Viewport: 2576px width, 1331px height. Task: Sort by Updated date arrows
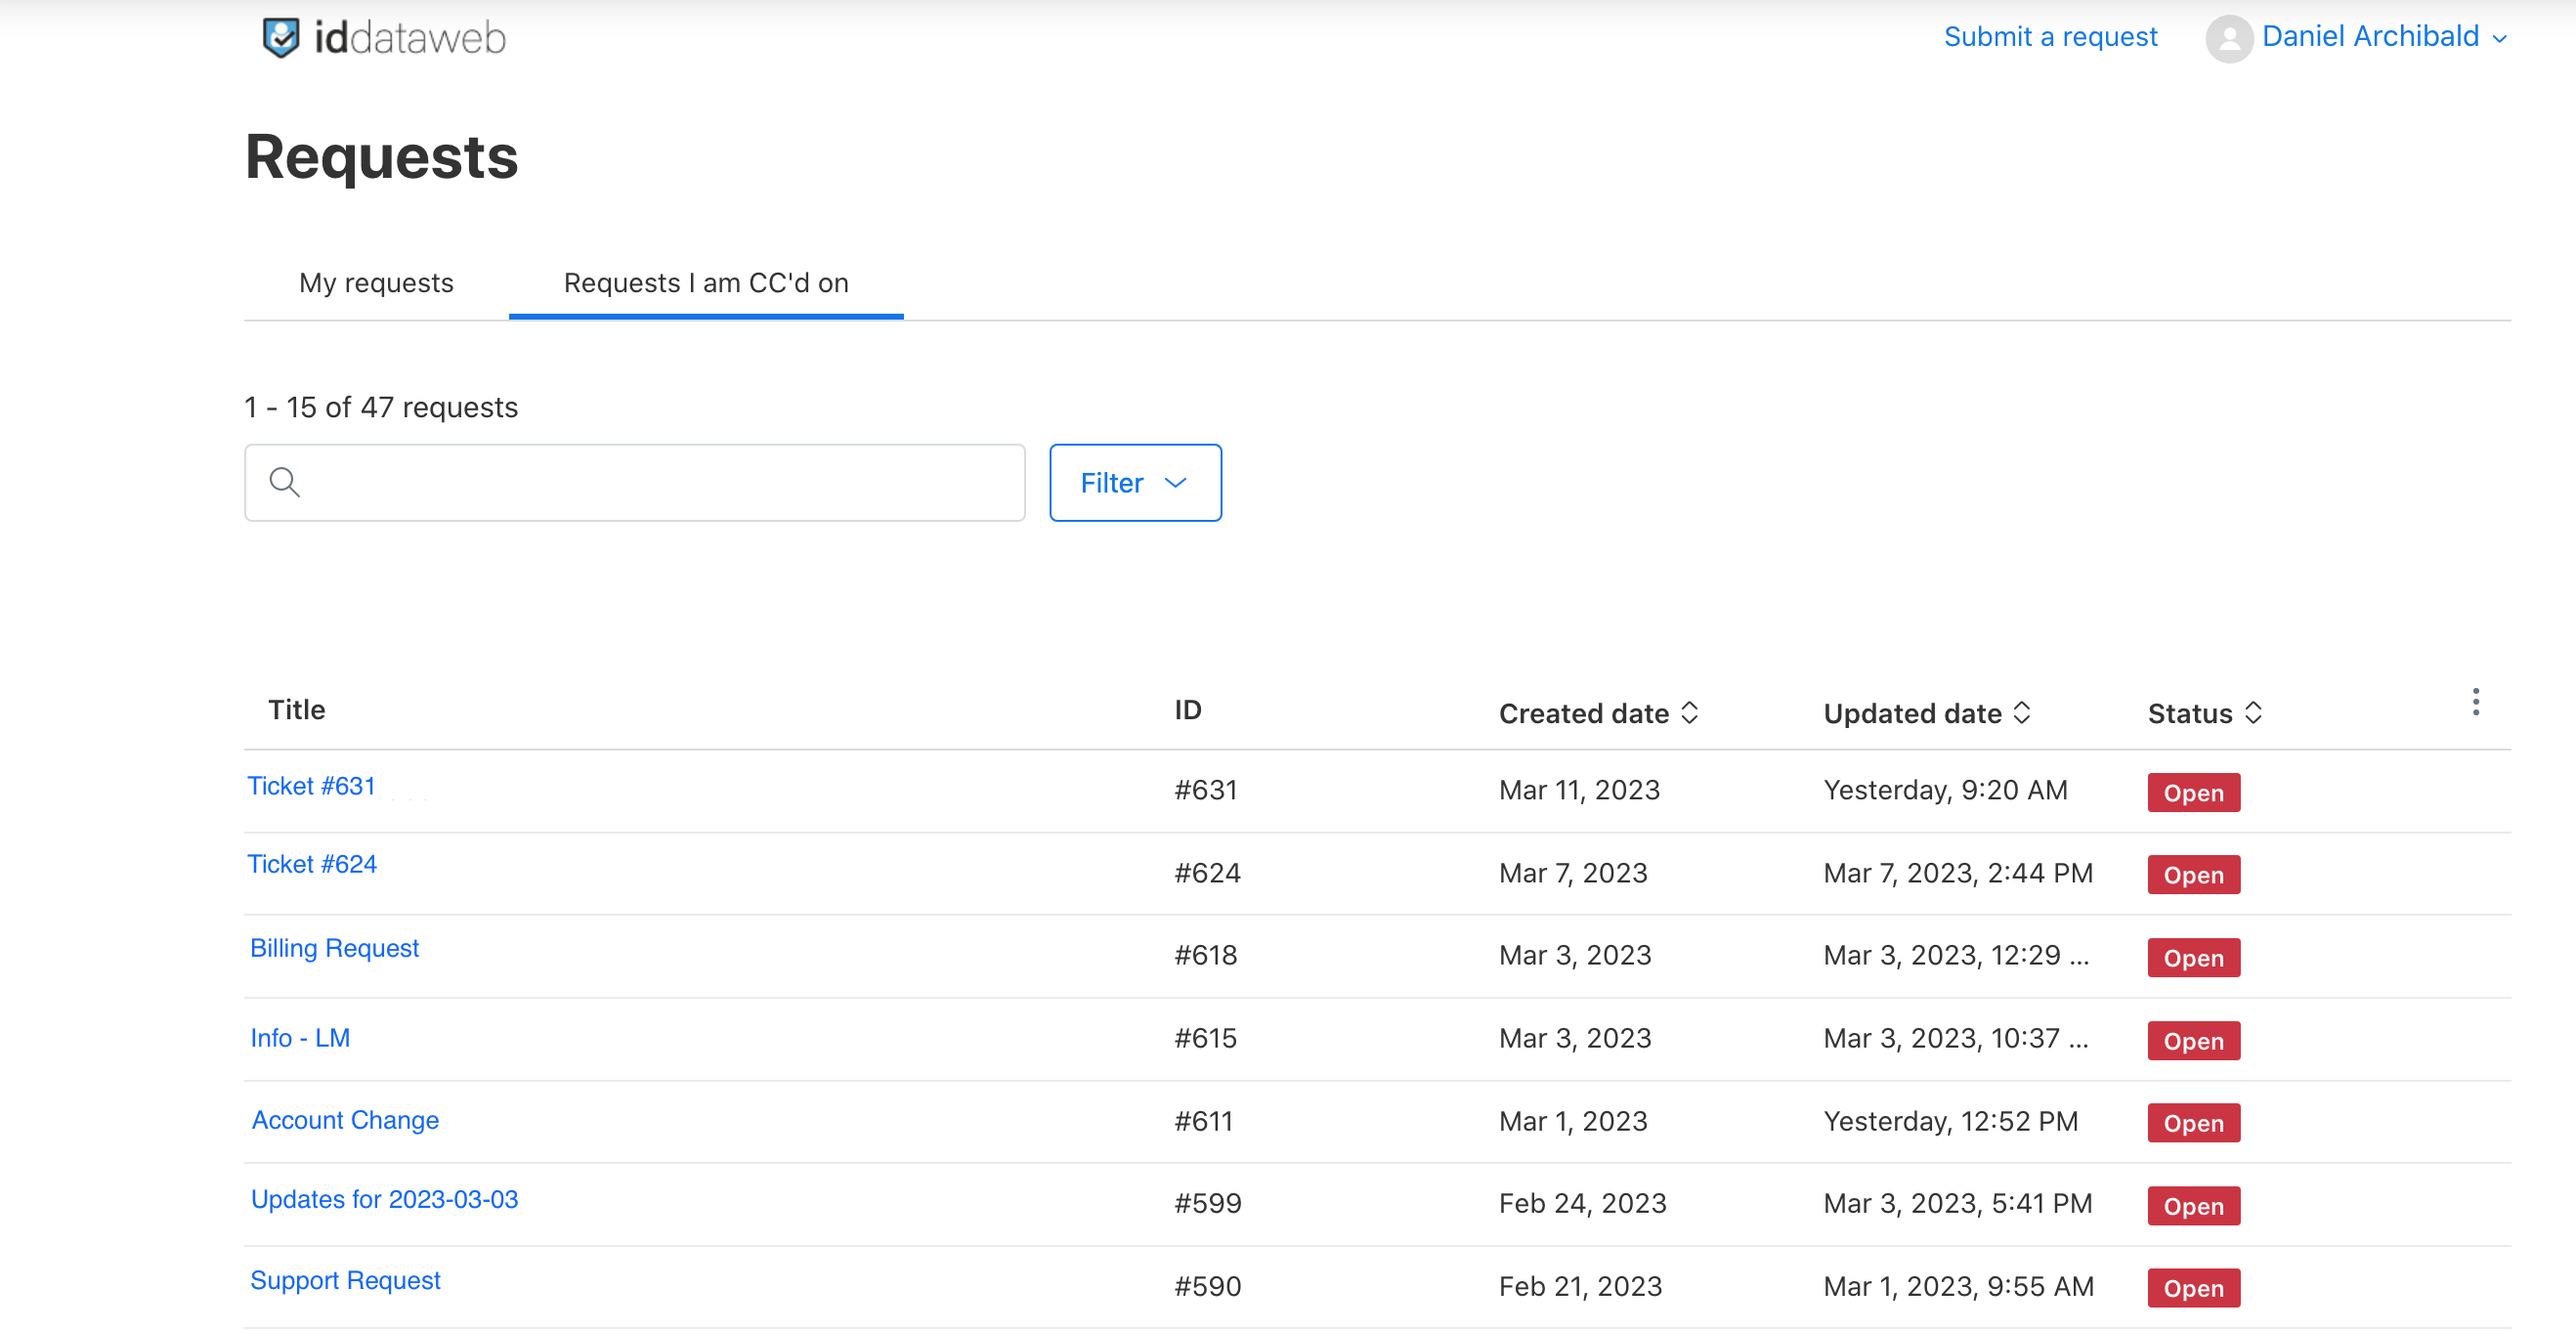2022,713
